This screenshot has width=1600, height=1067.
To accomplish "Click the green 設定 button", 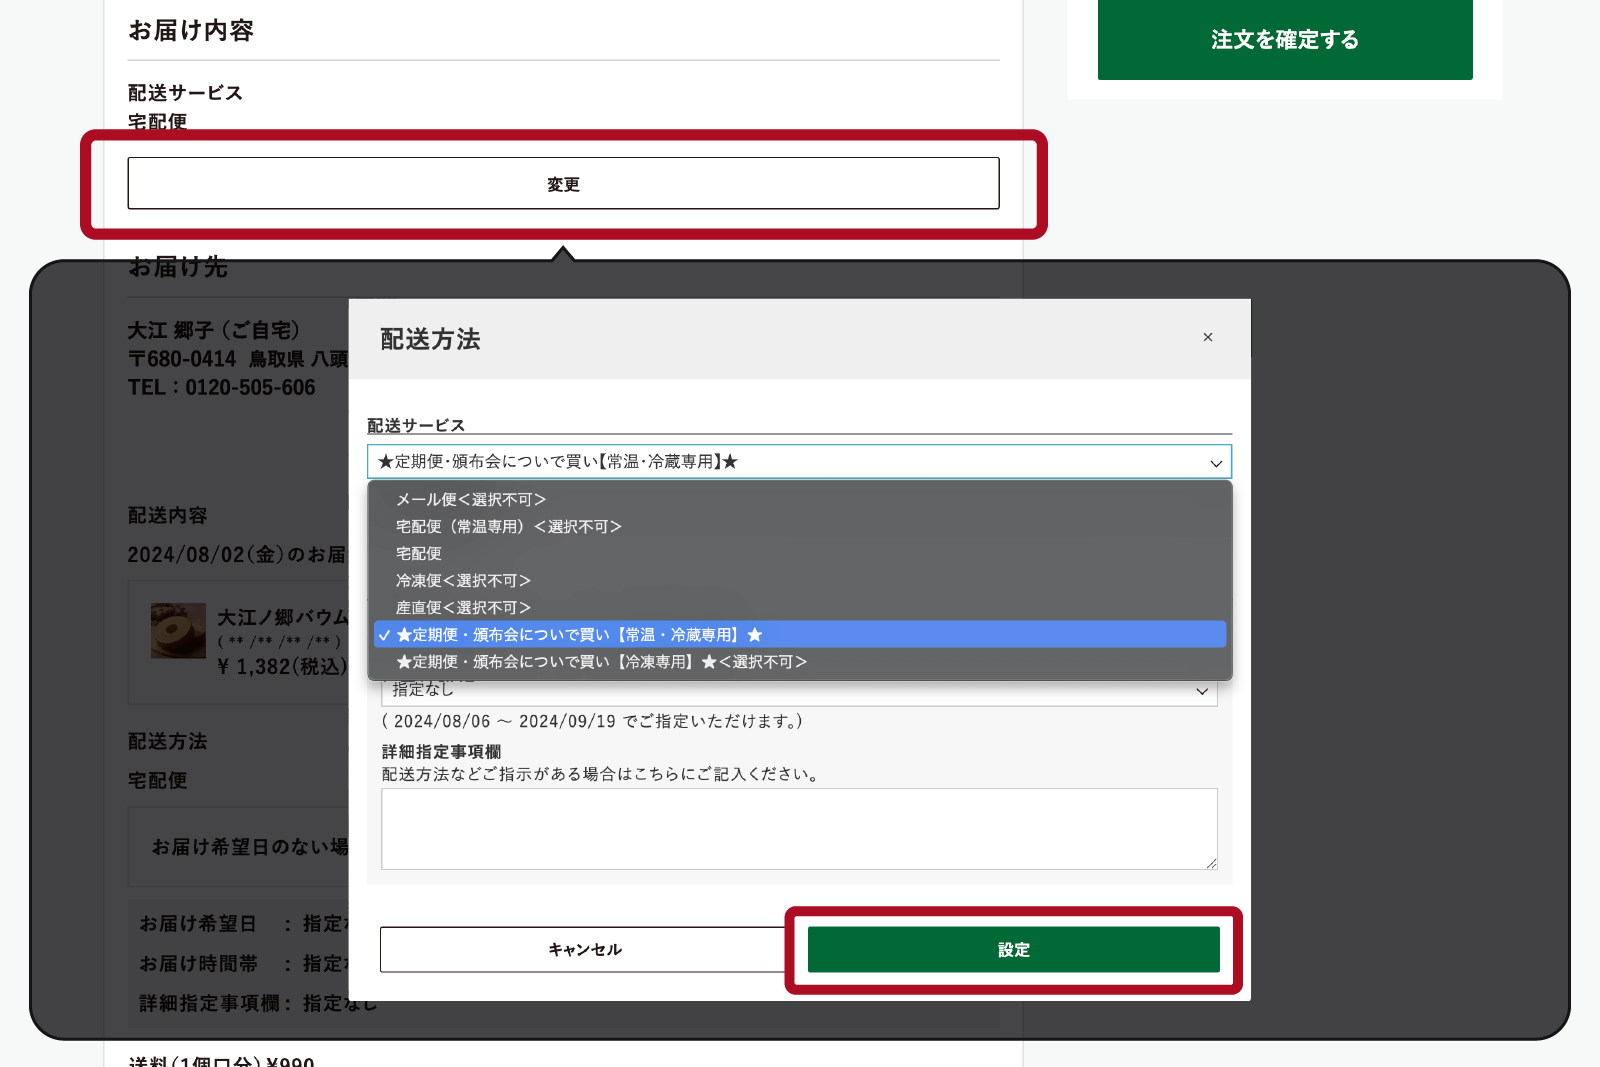I will click(1013, 949).
